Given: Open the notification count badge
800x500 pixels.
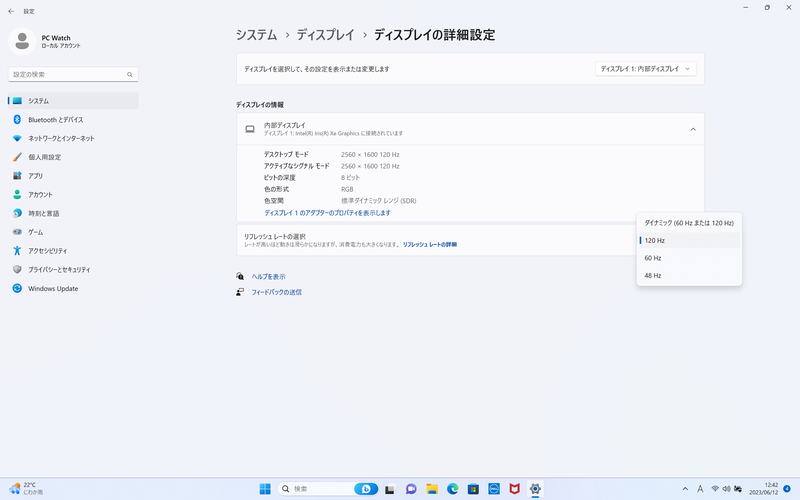Looking at the screenshot, I should [787, 489].
